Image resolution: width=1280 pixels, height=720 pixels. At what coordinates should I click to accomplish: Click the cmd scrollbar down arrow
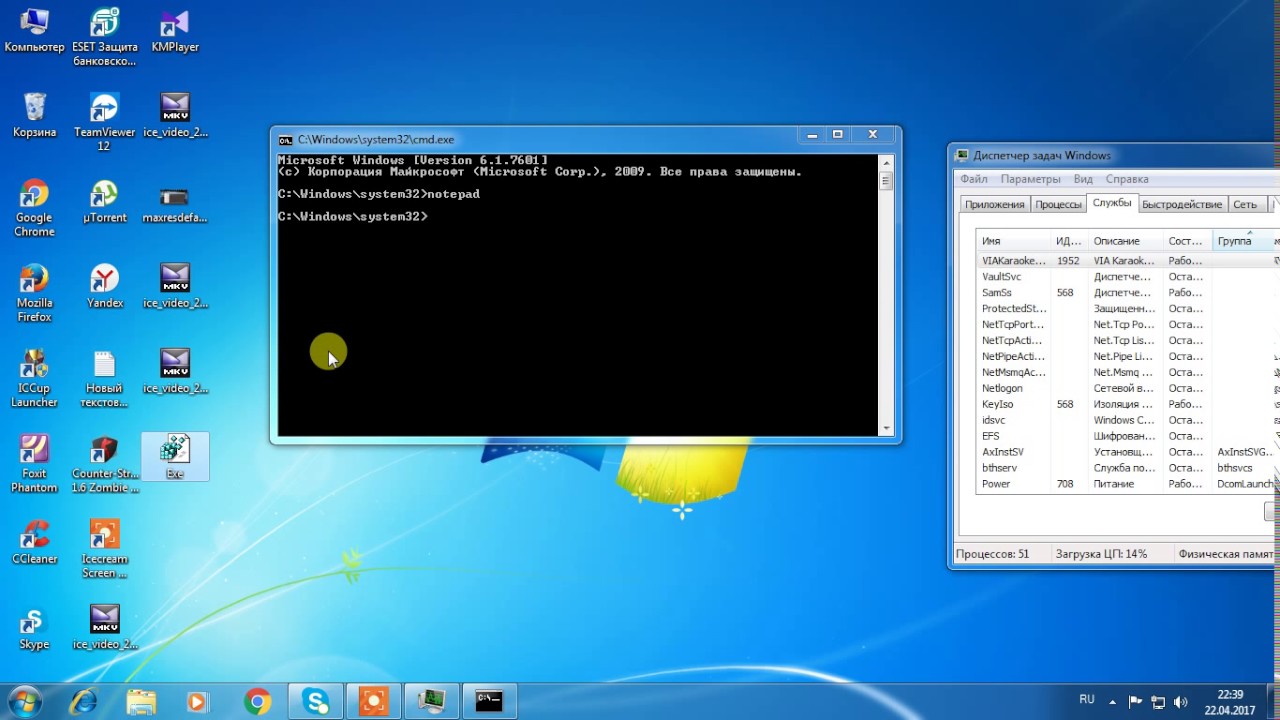pos(885,428)
